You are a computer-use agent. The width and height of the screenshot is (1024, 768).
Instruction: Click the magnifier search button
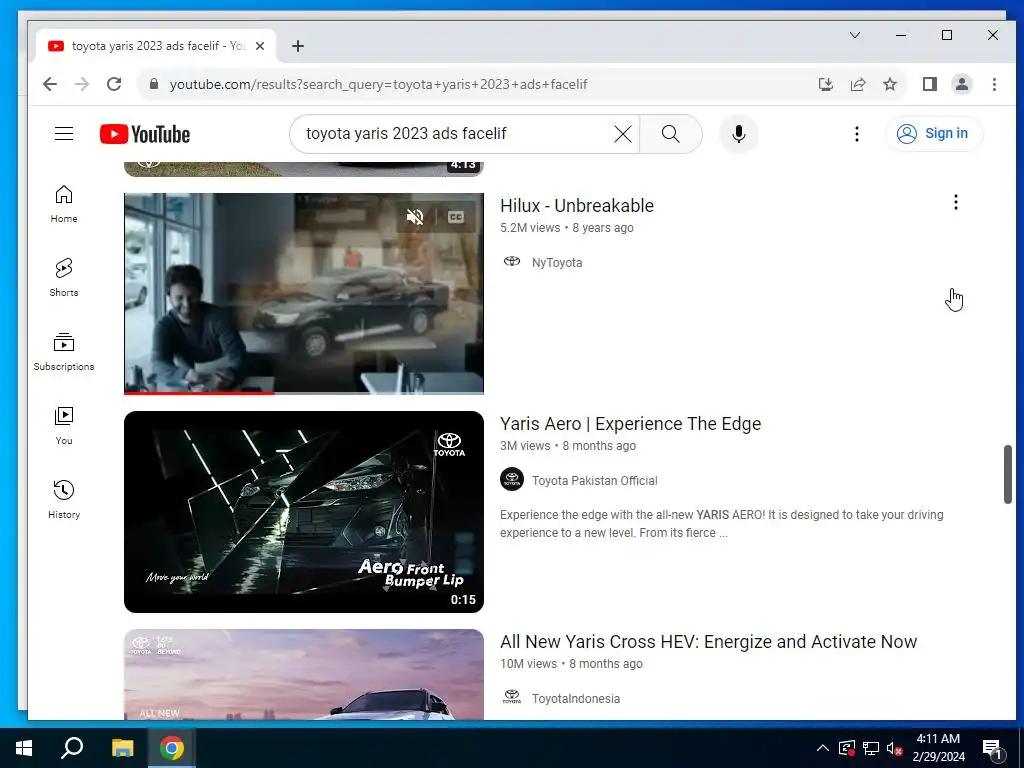[671, 134]
